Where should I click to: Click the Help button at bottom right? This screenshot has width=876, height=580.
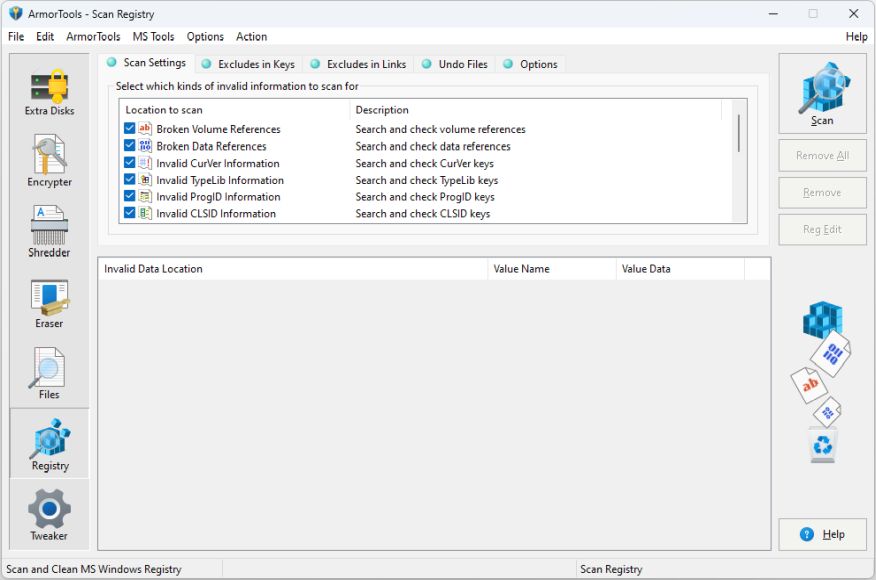click(822, 535)
